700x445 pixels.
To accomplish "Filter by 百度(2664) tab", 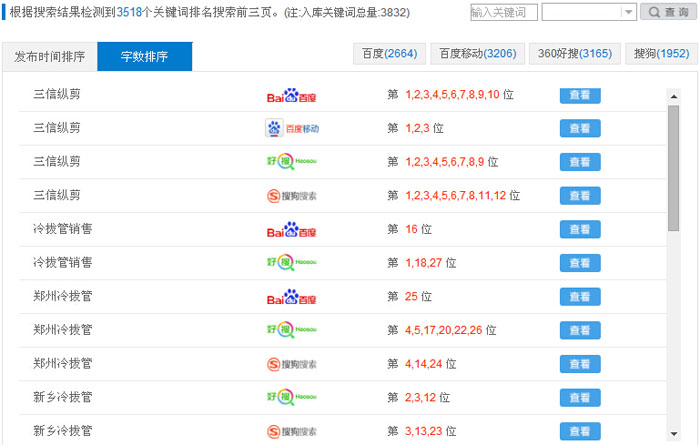I will [x=389, y=54].
